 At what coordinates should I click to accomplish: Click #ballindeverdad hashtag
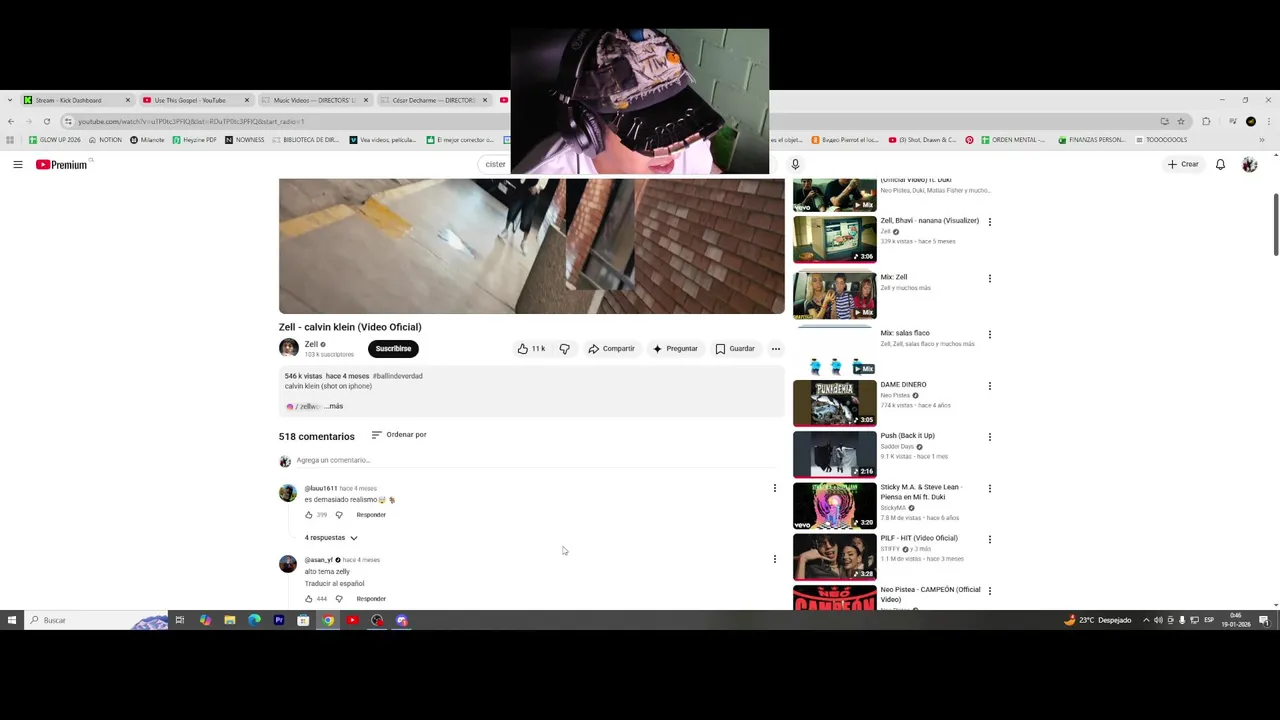pyautogui.click(x=398, y=376)
